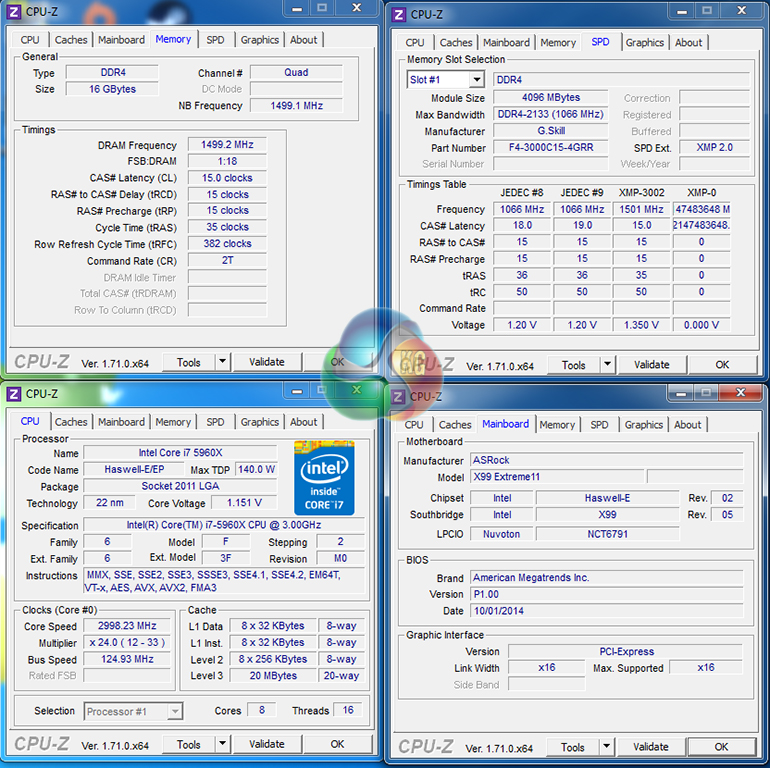Click CPU-Z app icon in Memory window title bar

coord(14,11)
